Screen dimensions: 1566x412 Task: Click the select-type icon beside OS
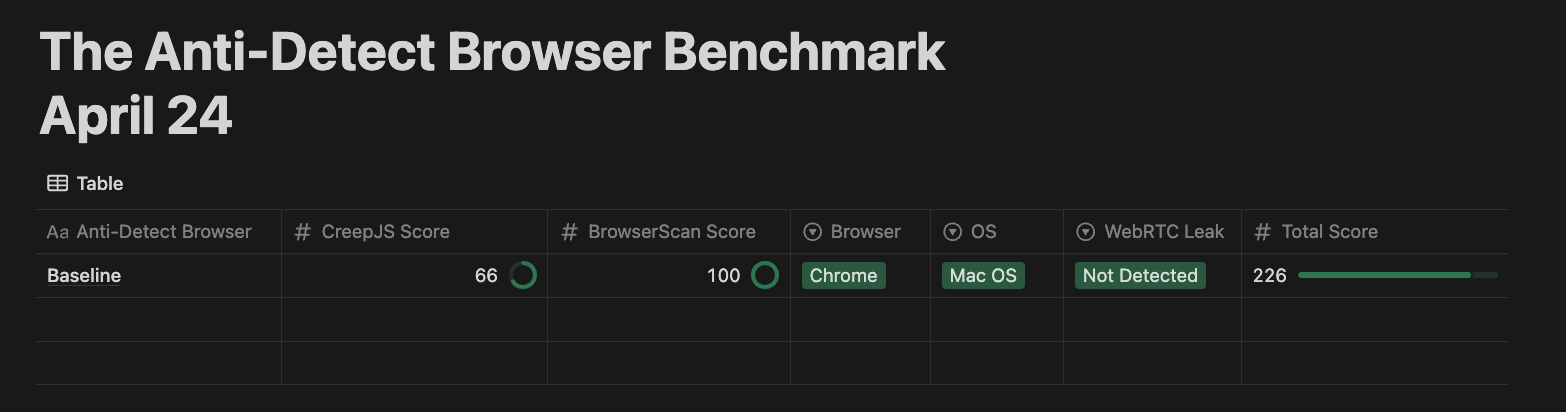952,232
